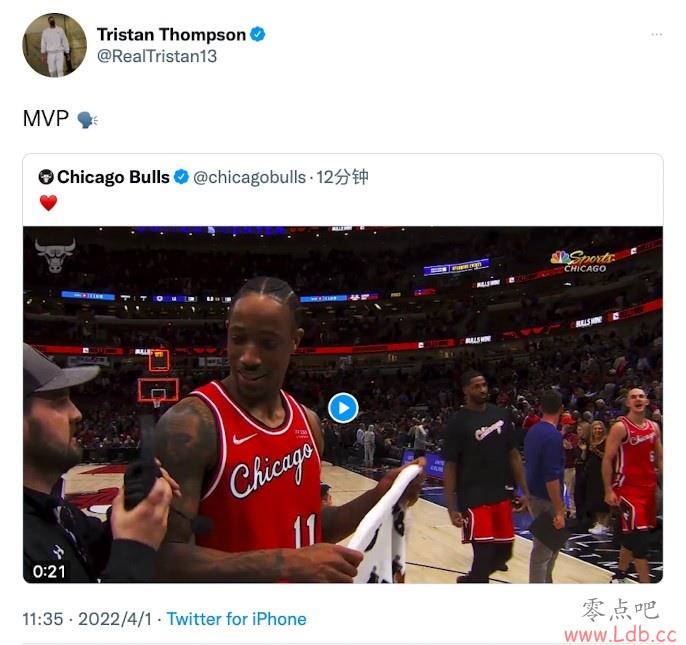Click the speaking head emoji after MVP
This screenshot has height=645, width=686.
pyautogui.click(x=87, y=119)
